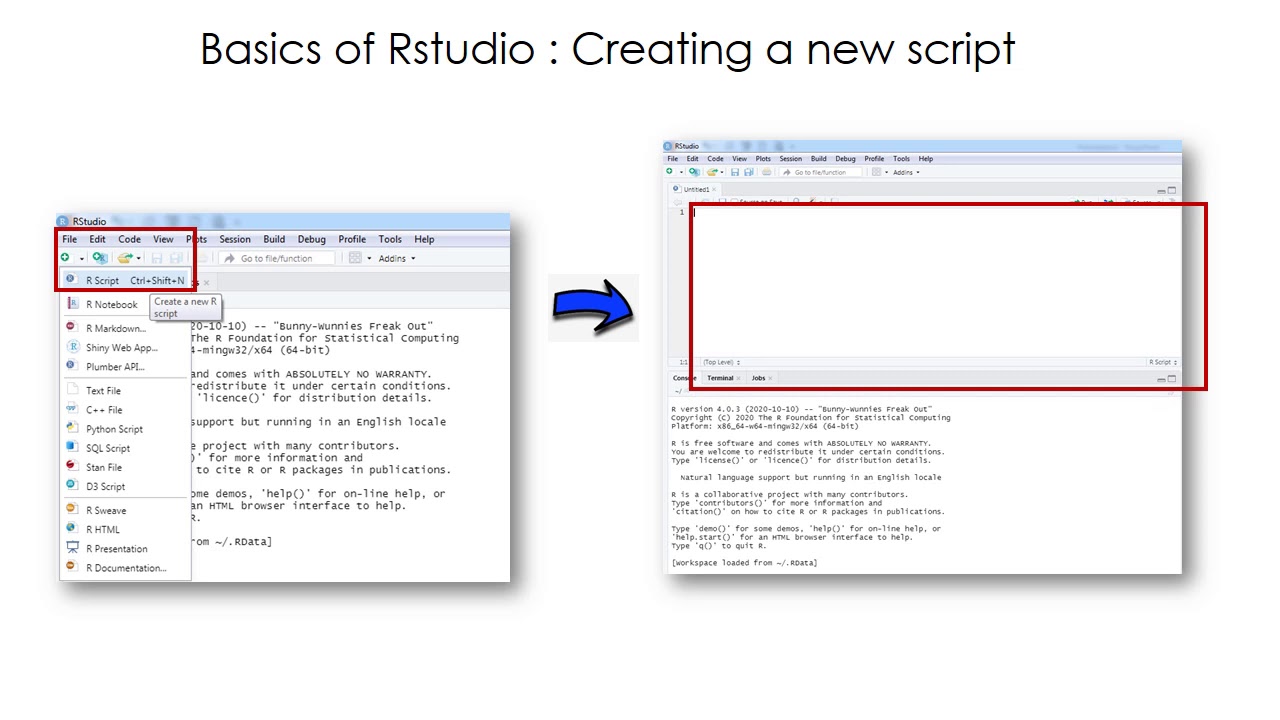Screen dimensions: 1280x720
Task: Click the R Presentation icon
Action: (x=72, y=548)
